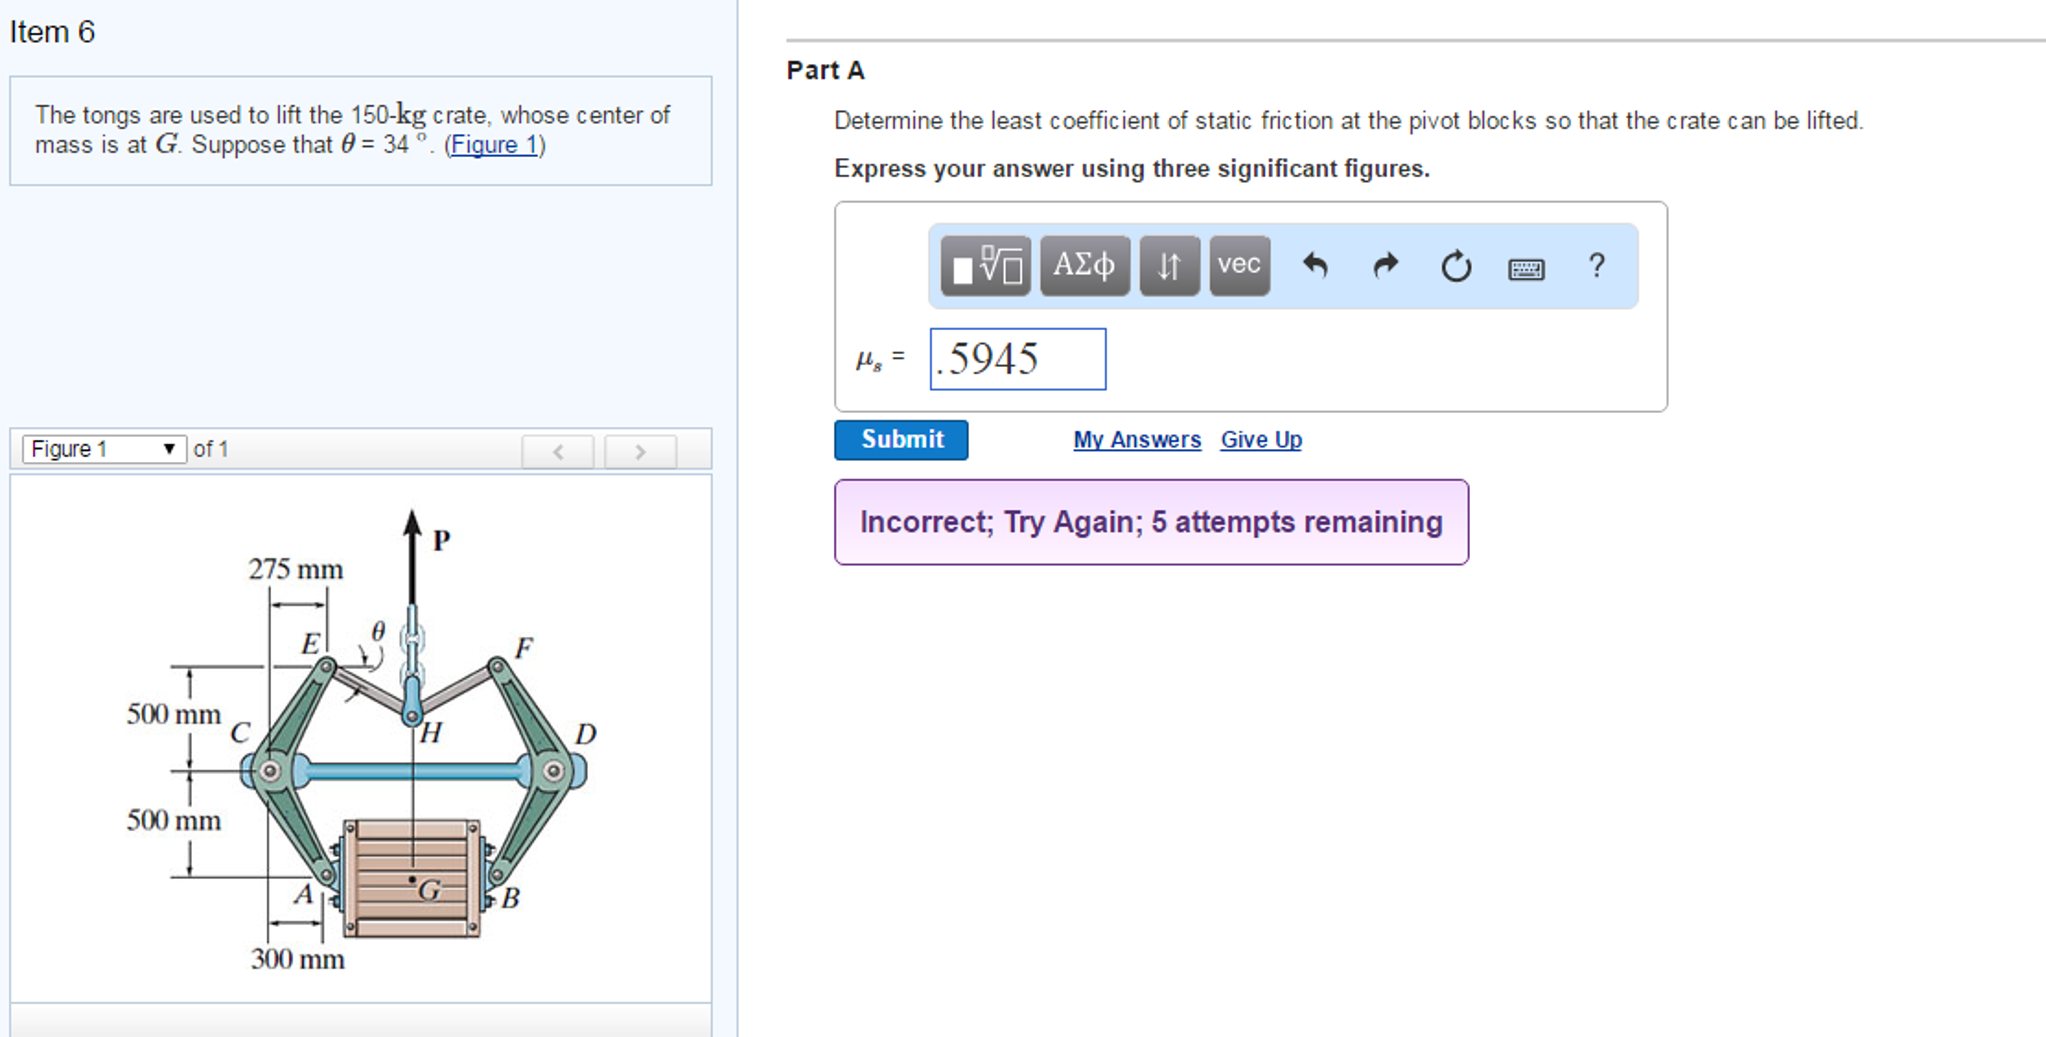This screenshot has width=2046, height=1037.
Task: Select the tongs diagram figure image
Action: [x=361, y=738]
